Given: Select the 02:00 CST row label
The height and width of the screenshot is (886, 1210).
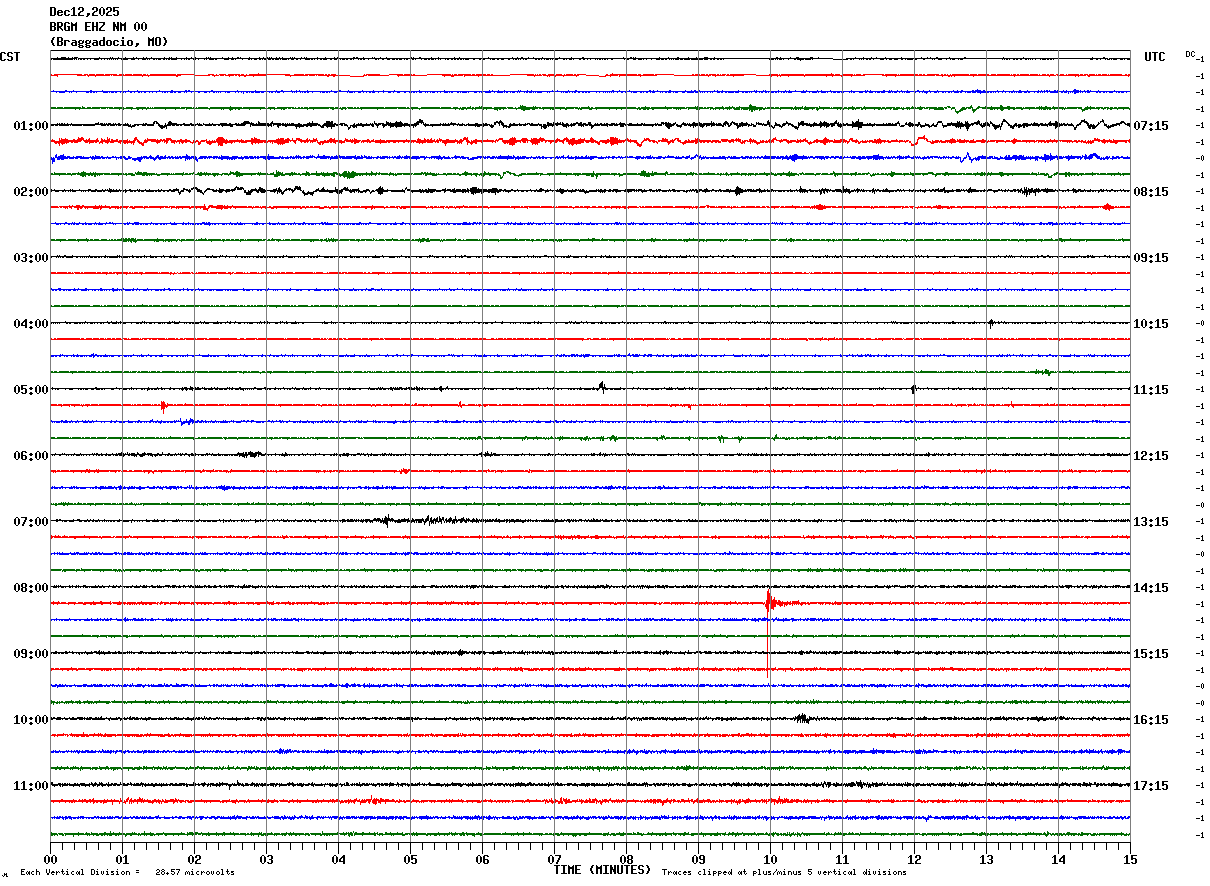Looking at the screenshot, I should tap(31, 192).
